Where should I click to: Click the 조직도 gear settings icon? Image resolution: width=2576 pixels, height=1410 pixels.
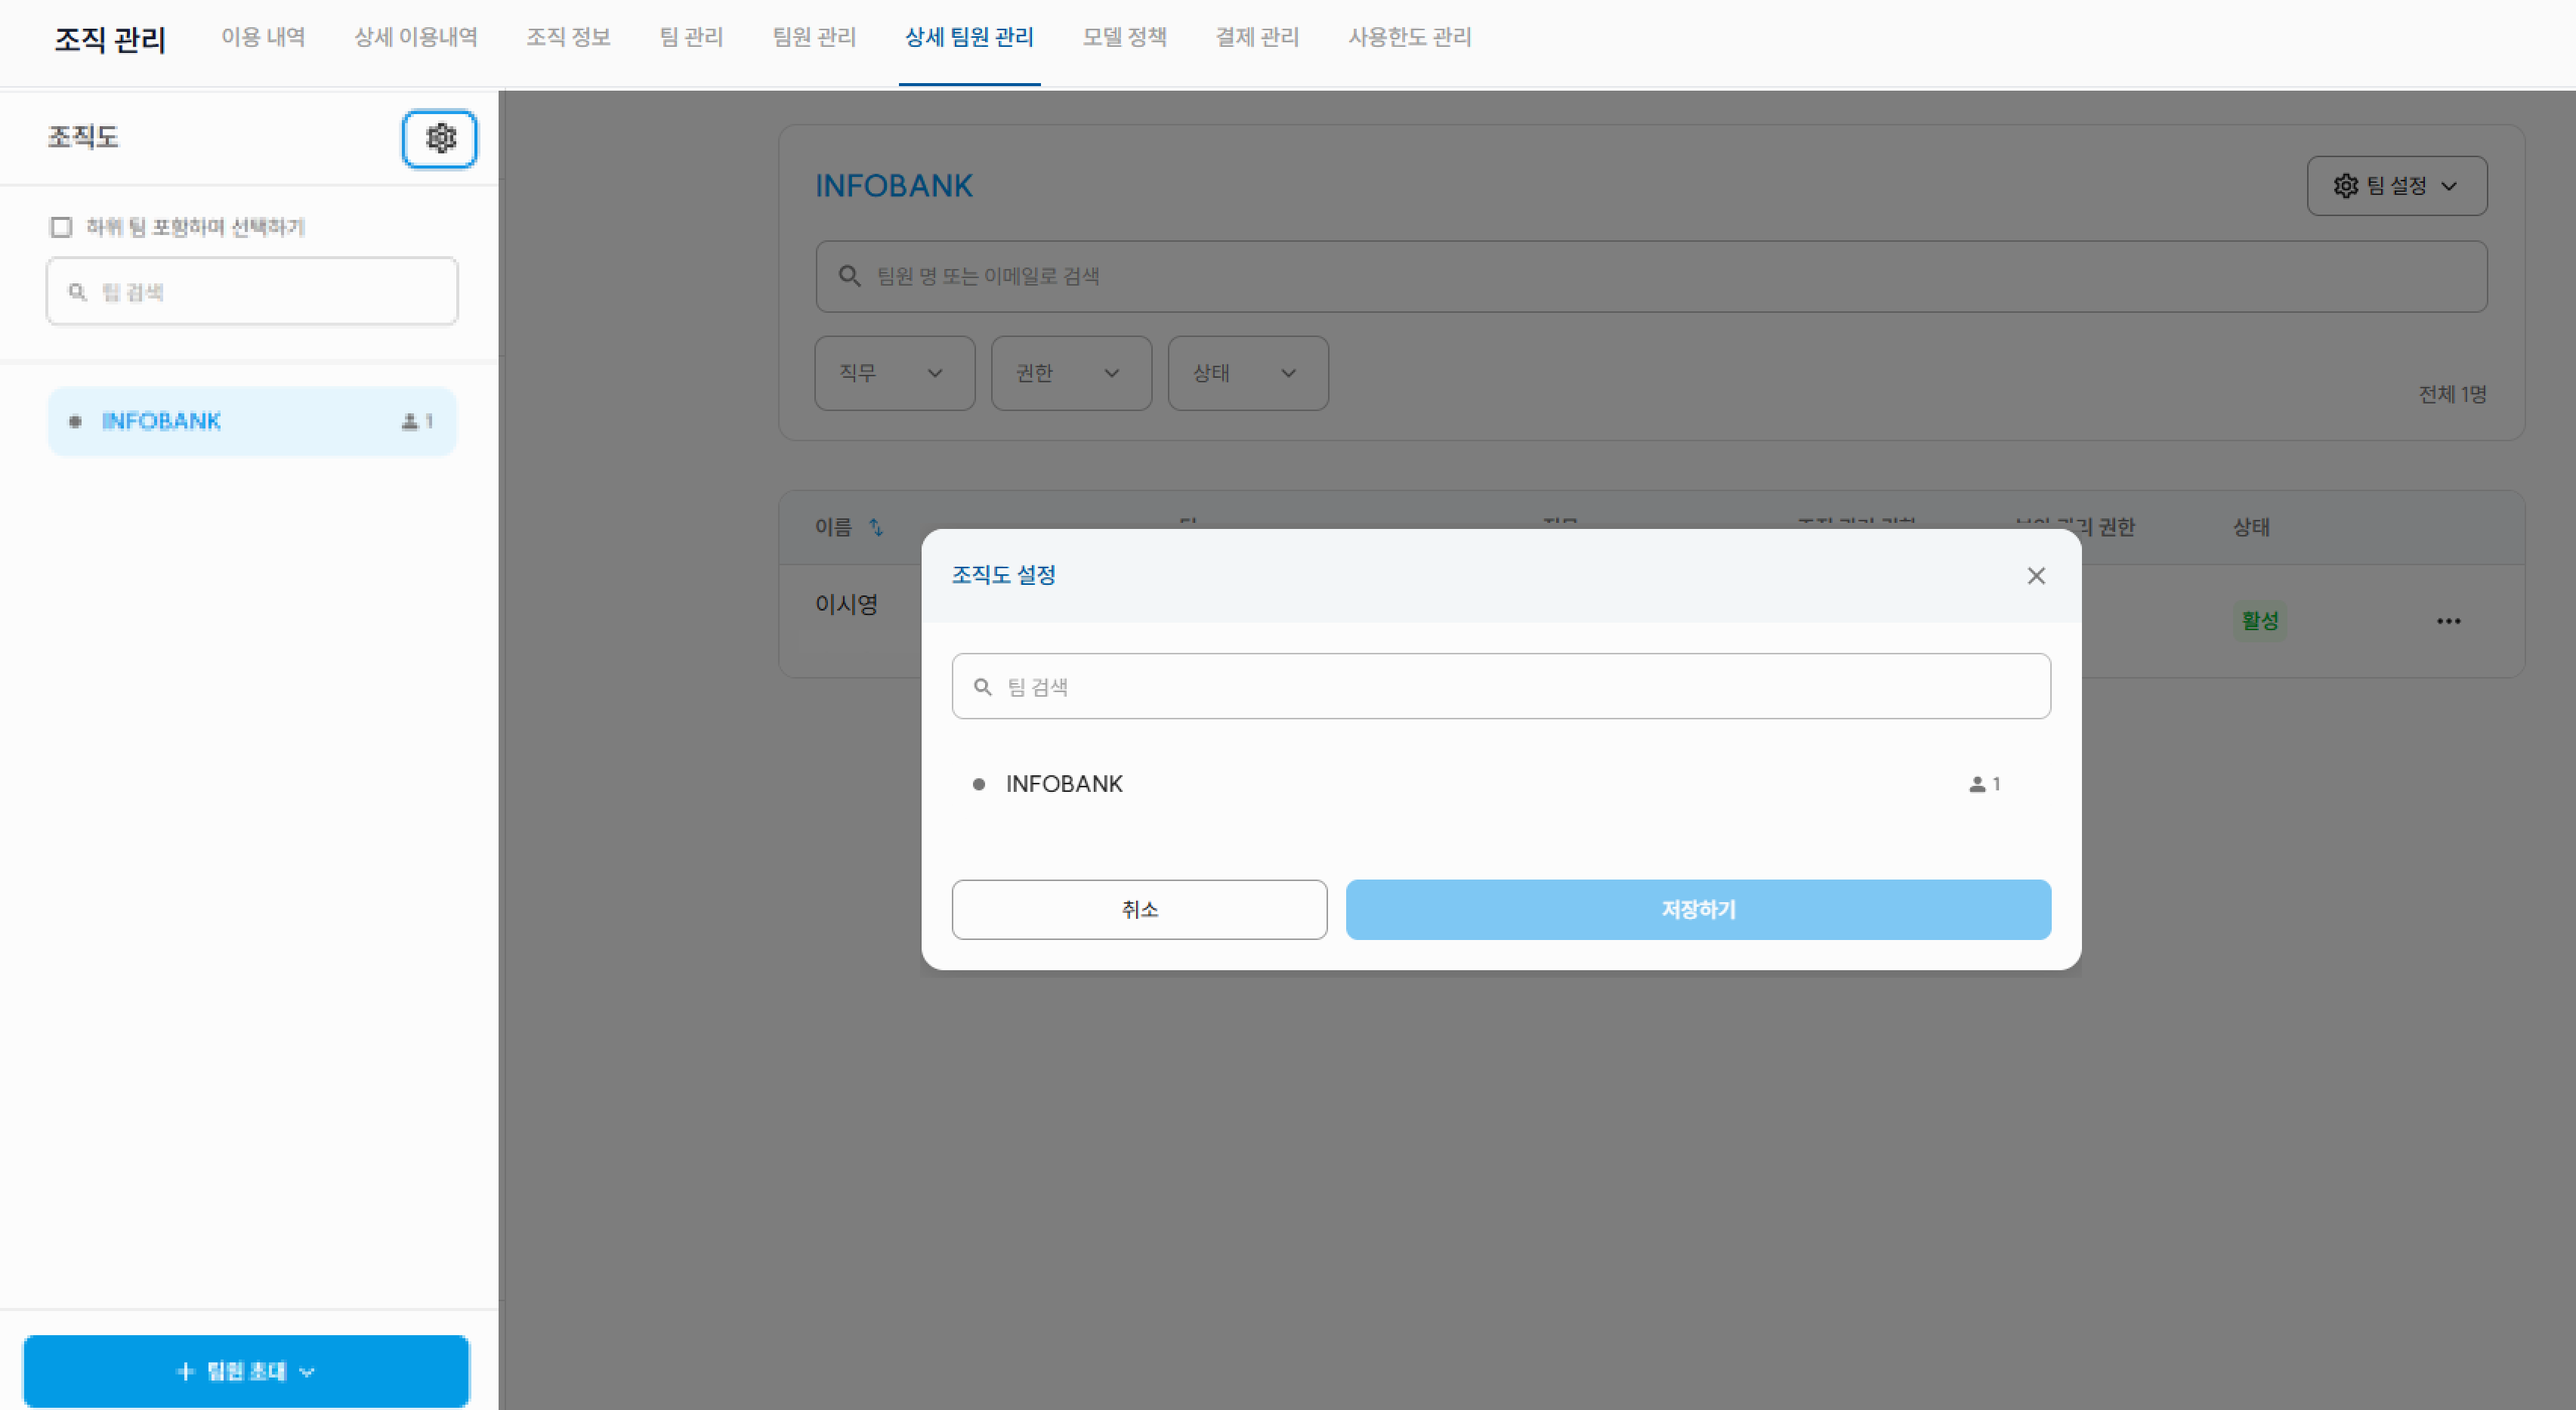click(440, 138)
